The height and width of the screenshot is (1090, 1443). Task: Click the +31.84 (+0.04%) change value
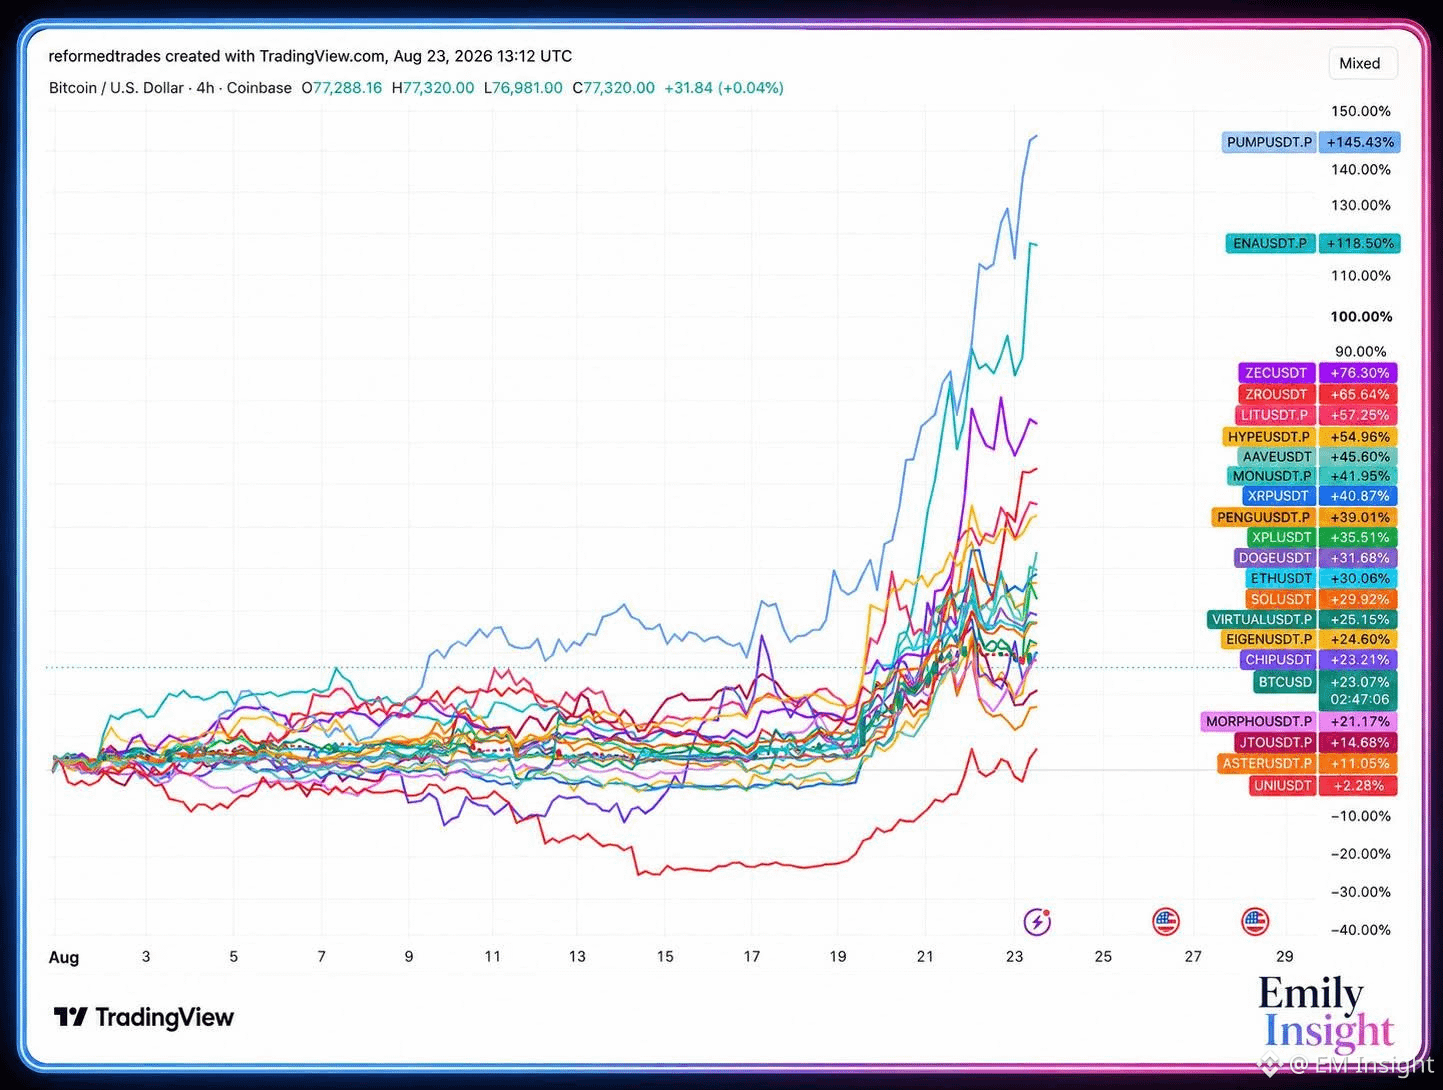tap(724, 88)
